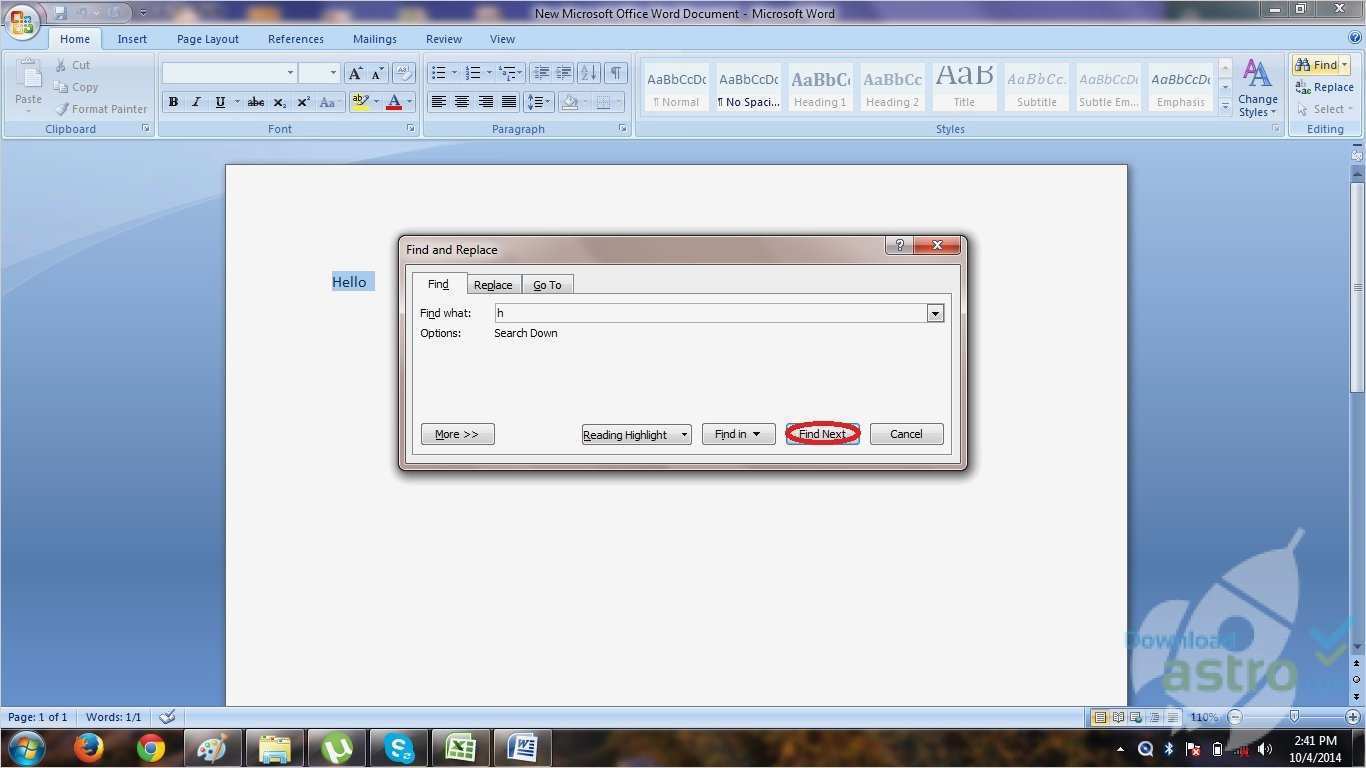This screenshot has height=768, width=1366.
Task: Click the Grow Font icon
Action: pyautogui.click(x=355, y=73)
